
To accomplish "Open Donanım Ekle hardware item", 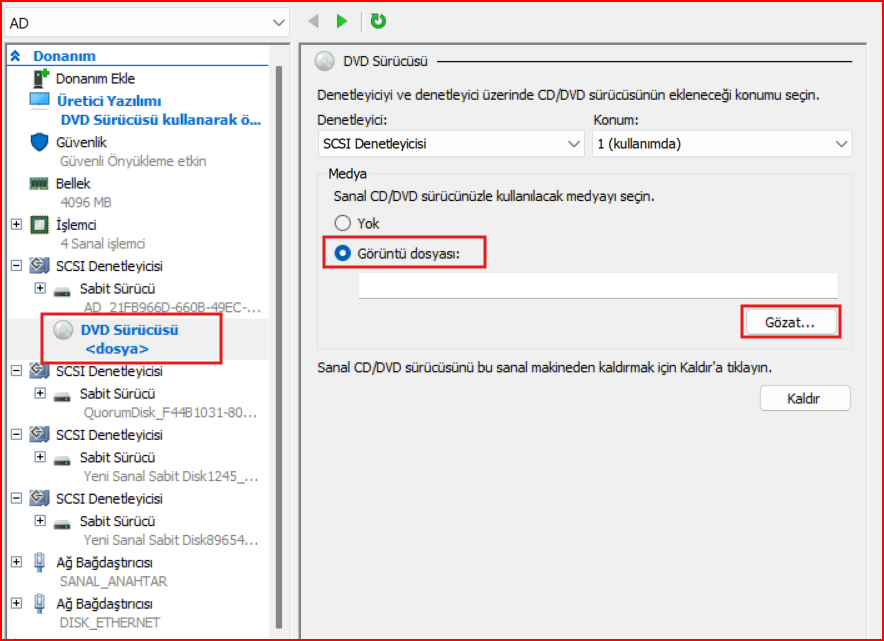I will 95,78.
